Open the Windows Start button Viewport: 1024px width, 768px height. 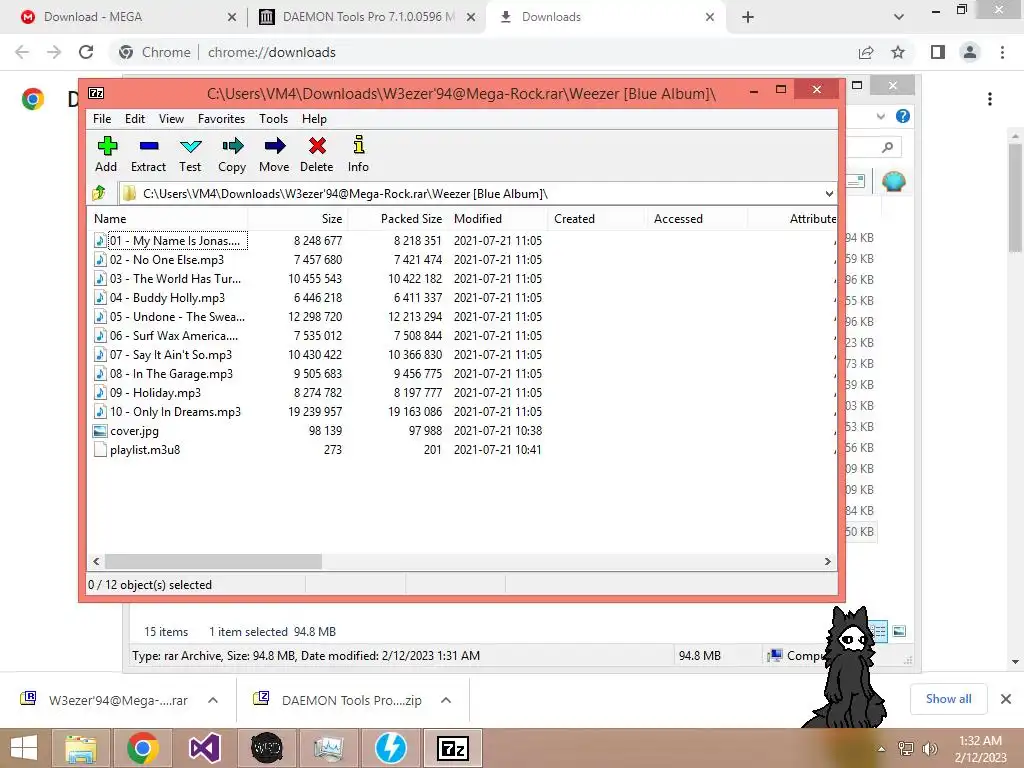click(x=24, y=748)
